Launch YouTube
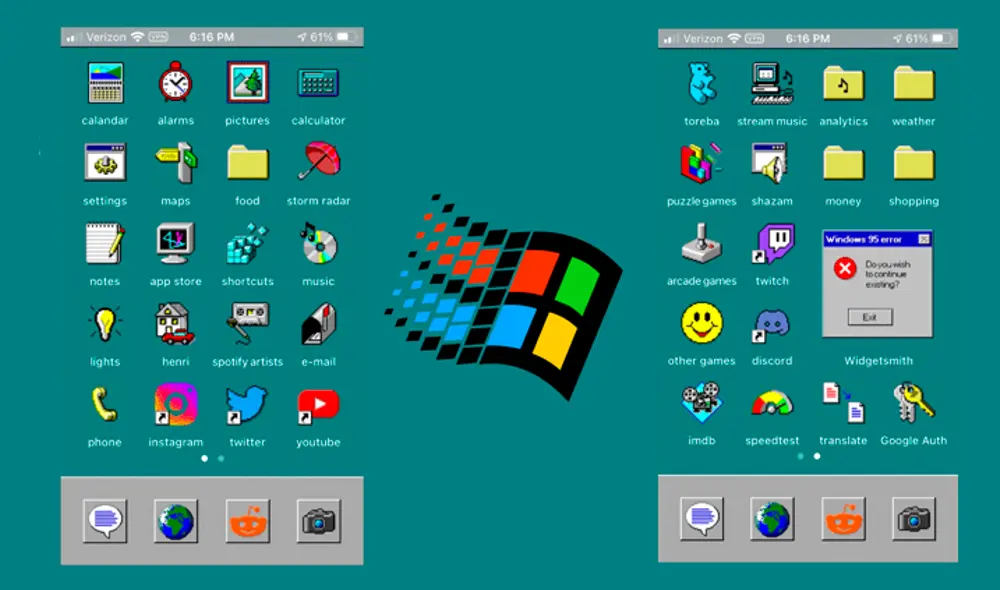The width and height of the screenshot is (1000, 590). (318, 405)
